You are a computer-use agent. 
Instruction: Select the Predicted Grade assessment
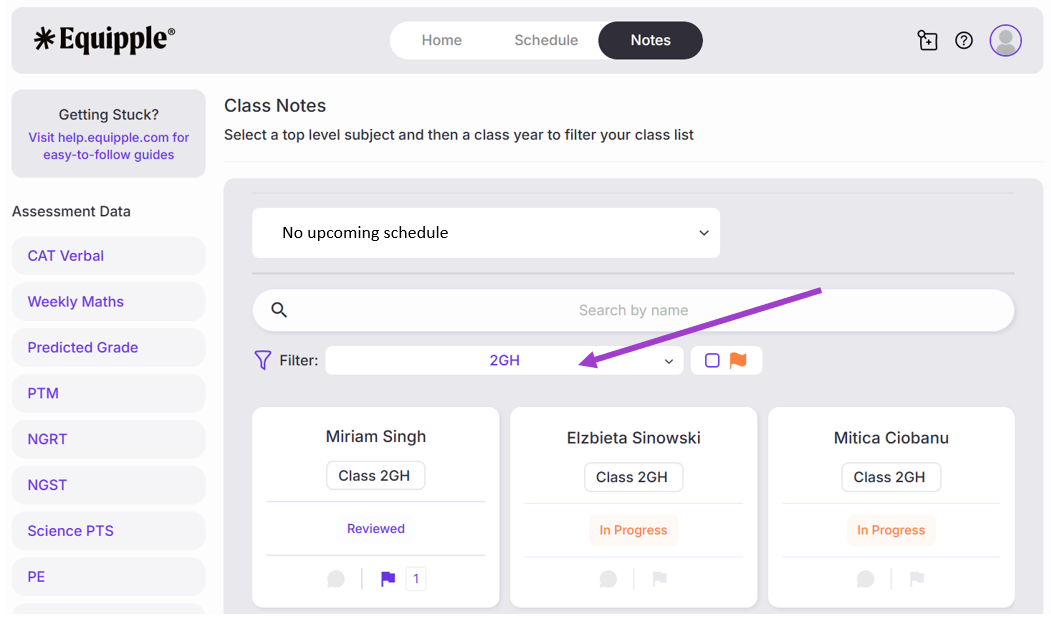click(x=109, y=347)
